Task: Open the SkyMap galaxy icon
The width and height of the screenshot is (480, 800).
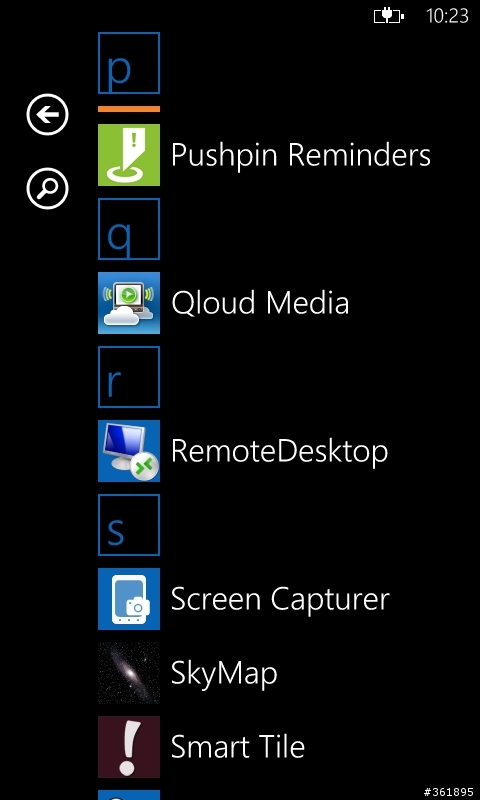Action: (x=129, y=673)
